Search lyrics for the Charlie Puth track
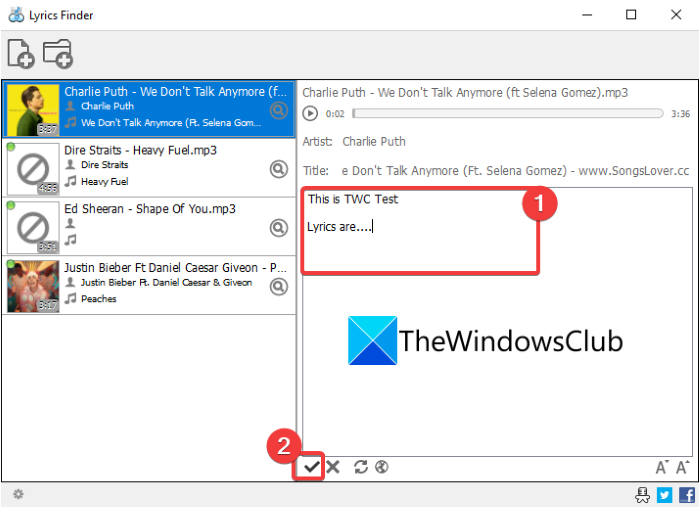This screenshot has width=700, height=508. click(x=279, y=110)
